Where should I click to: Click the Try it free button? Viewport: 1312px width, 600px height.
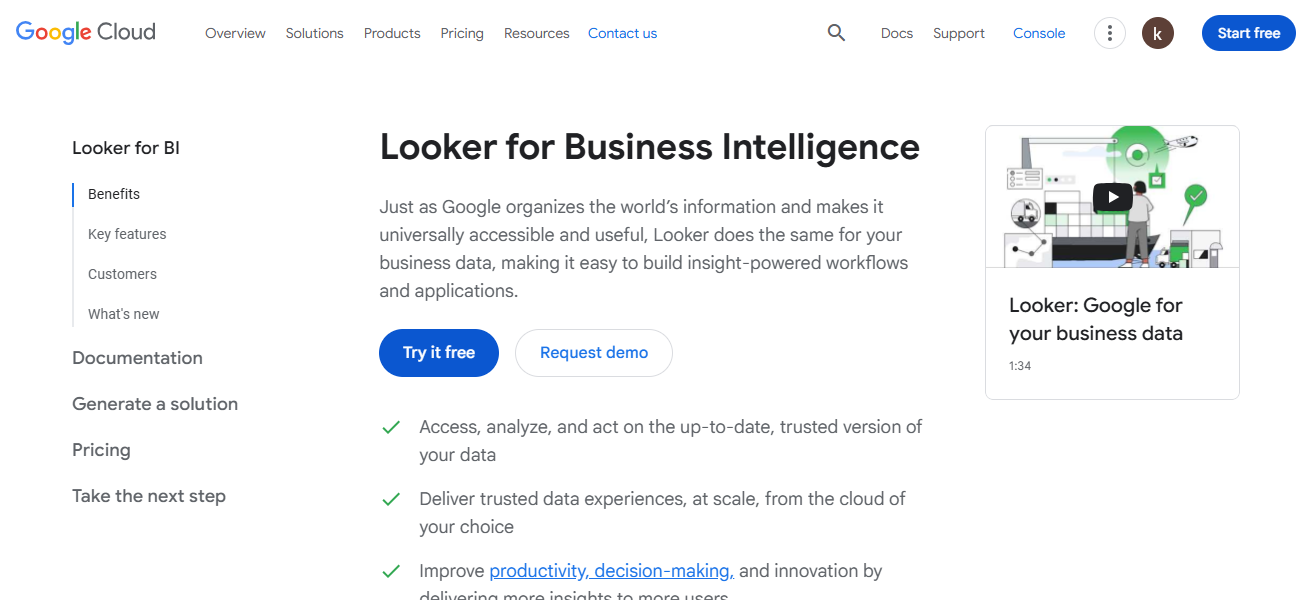tap(438, 352)
